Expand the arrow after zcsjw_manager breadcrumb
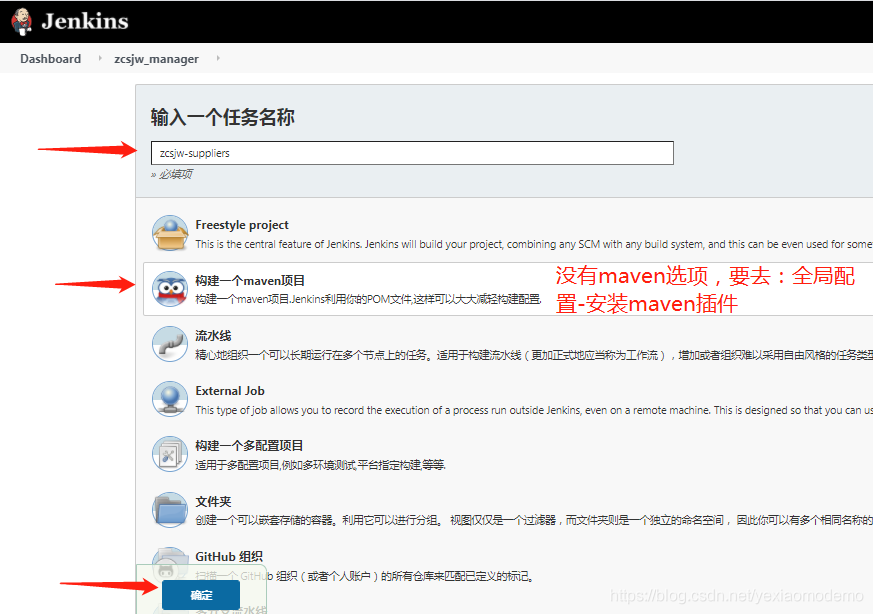Viewport: 873px width, 614px height. pos(218,58)
